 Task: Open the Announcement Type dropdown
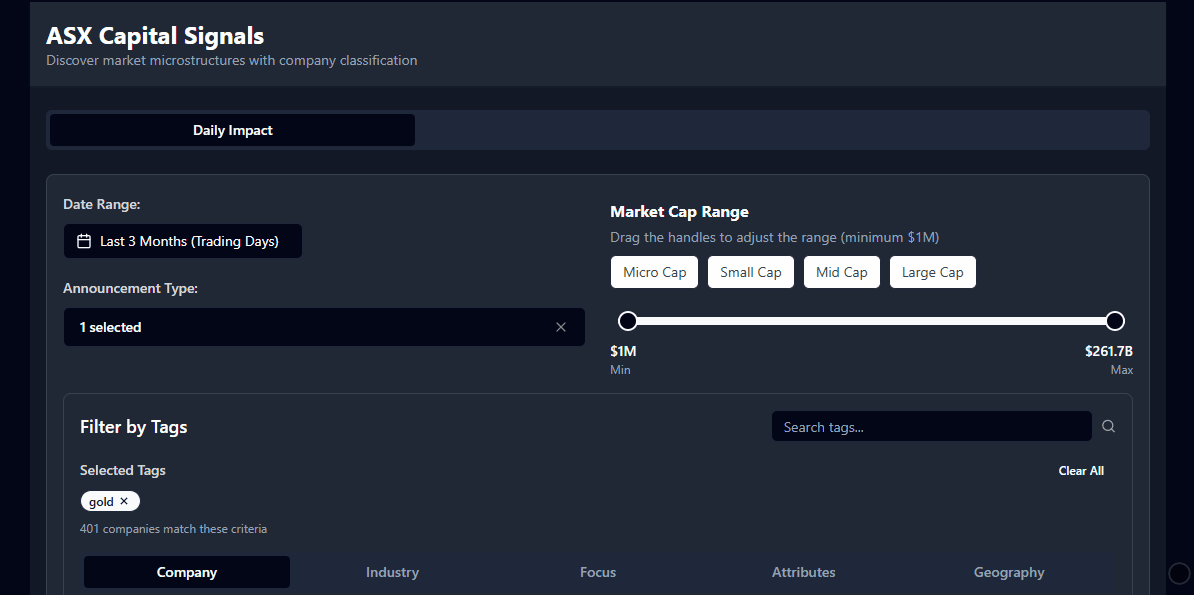[324, 327]
